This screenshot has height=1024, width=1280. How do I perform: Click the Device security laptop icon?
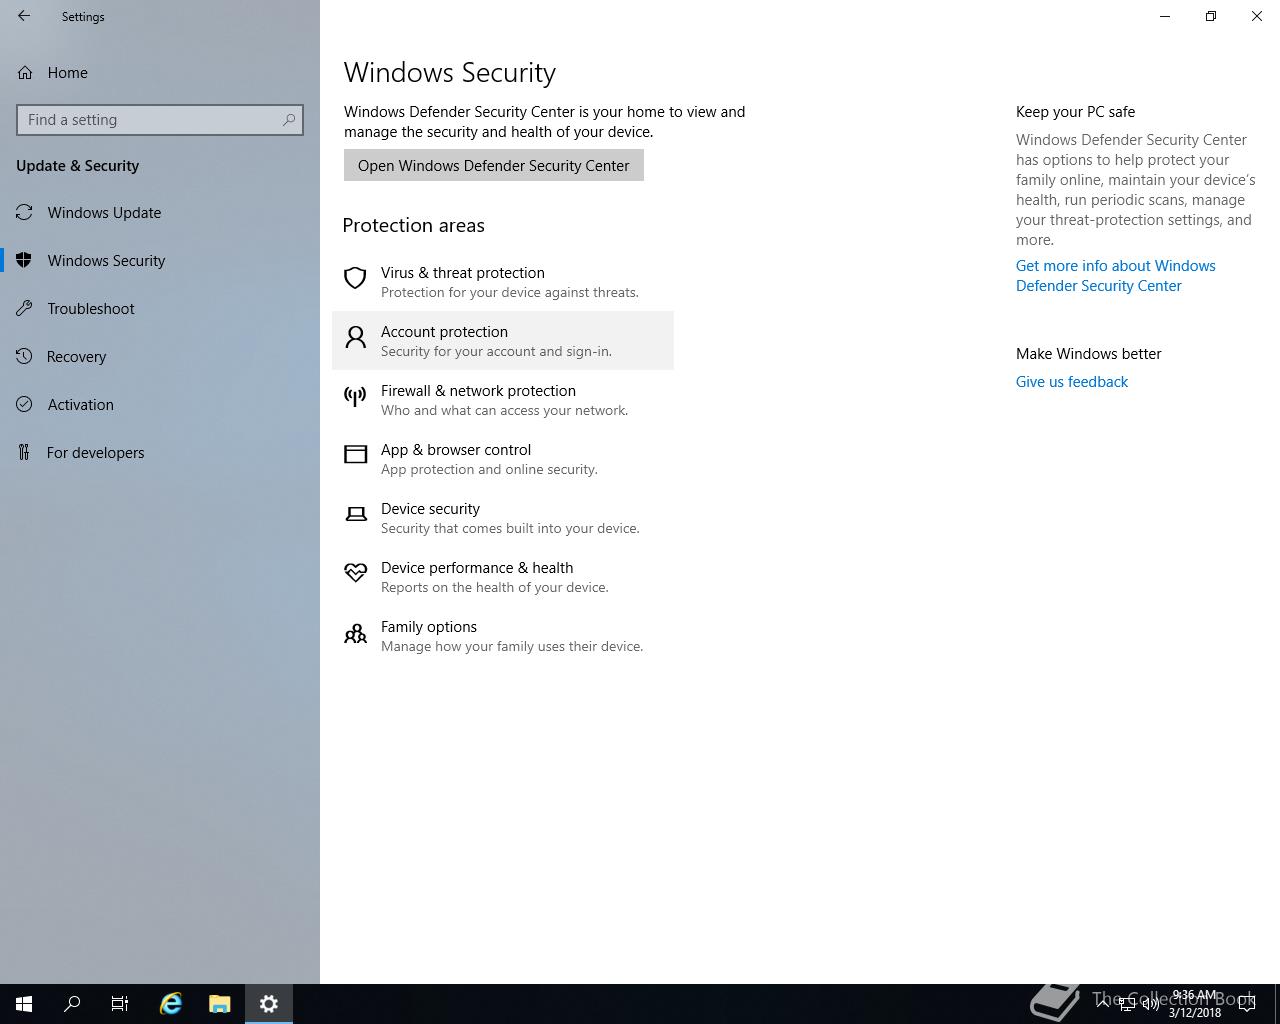(355, 514)
